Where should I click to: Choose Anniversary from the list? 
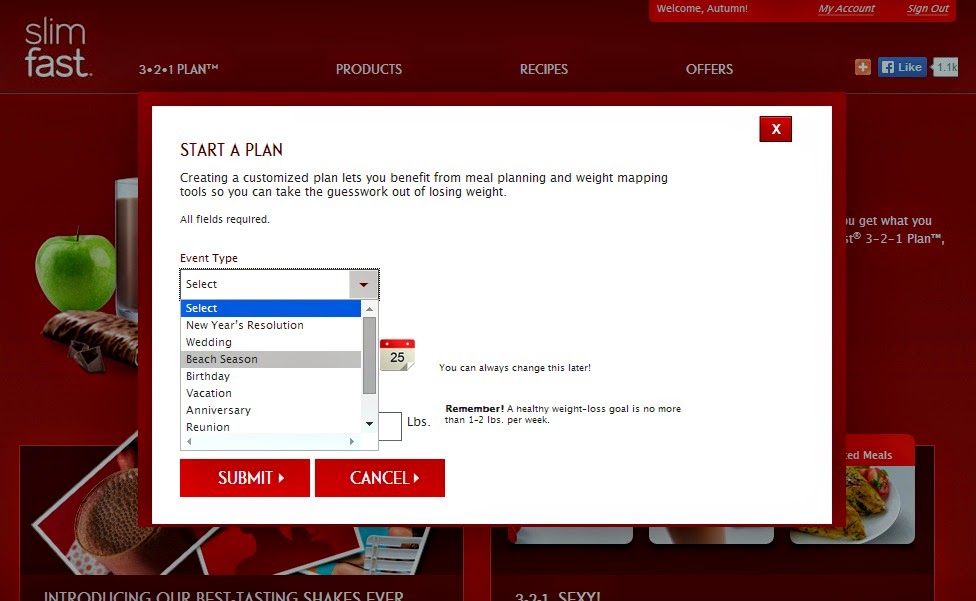click(271, 410)
